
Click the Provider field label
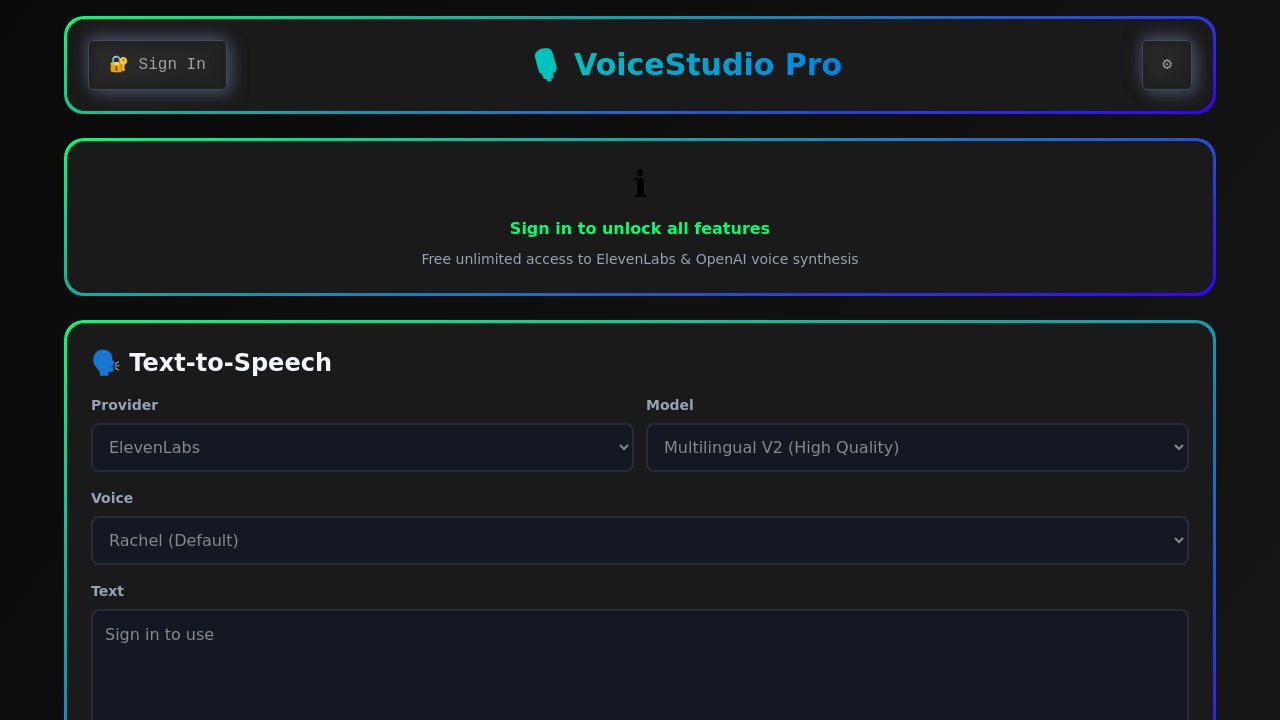coord(124,405)
